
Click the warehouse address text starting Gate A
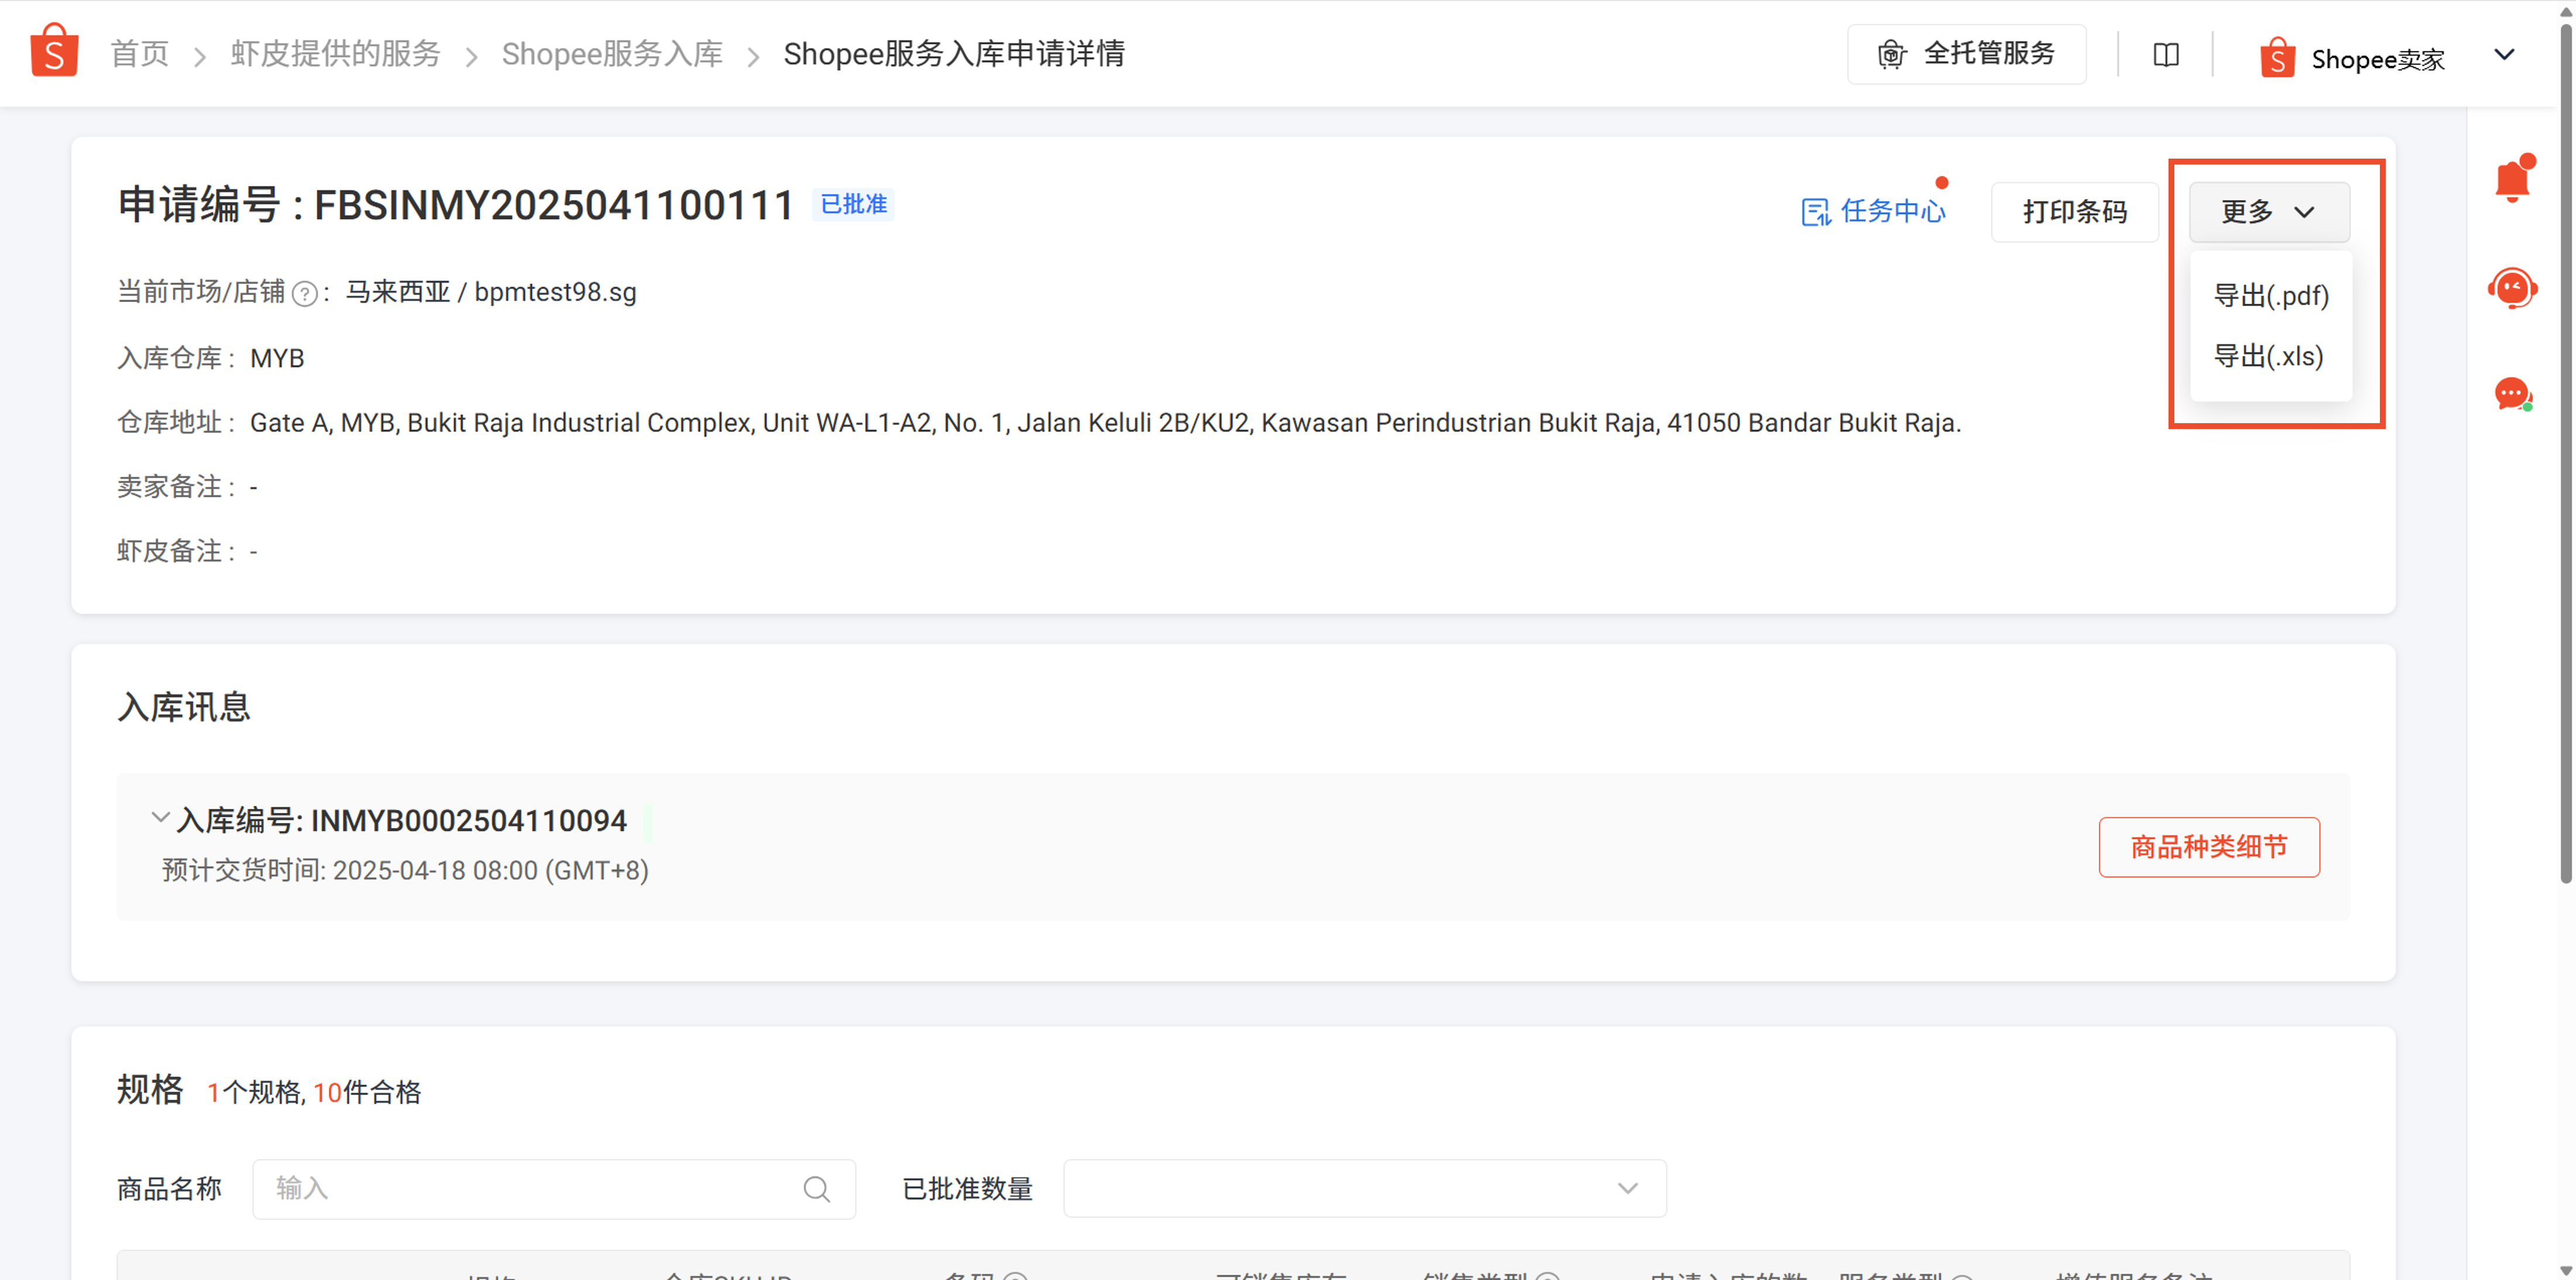pyautogui.click(x=1105, y=423)
